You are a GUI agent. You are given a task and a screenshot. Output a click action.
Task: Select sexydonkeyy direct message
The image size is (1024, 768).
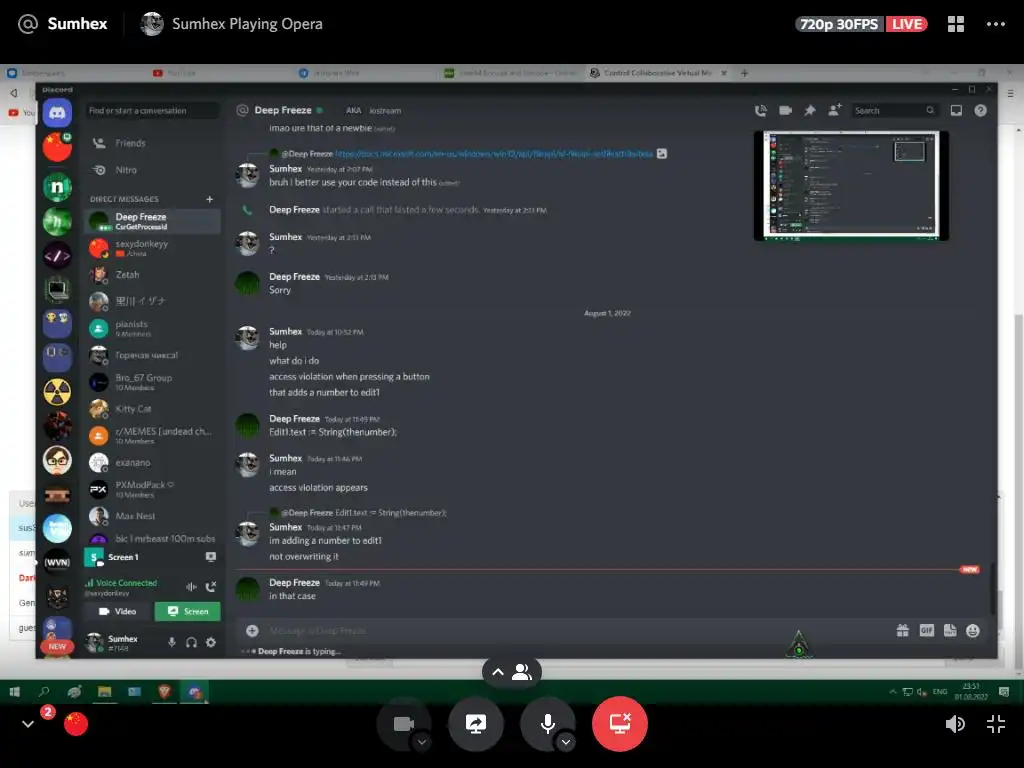click(x=153, y=248)
